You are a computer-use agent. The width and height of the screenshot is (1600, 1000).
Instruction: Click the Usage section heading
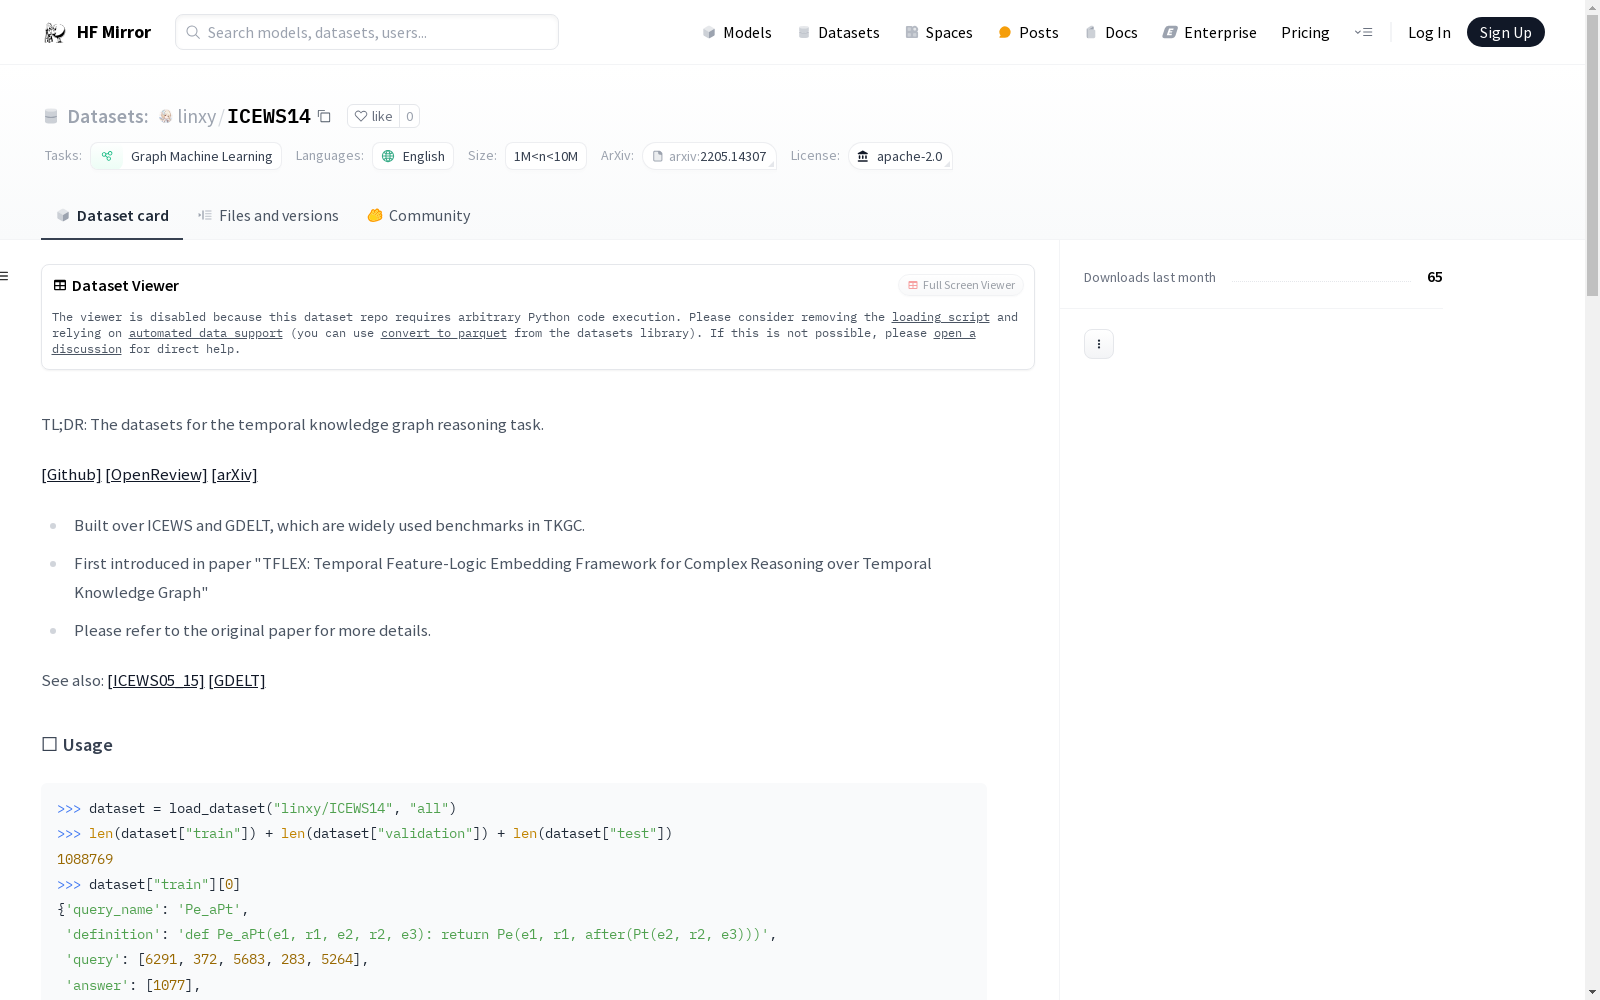[x=77, y=745]
